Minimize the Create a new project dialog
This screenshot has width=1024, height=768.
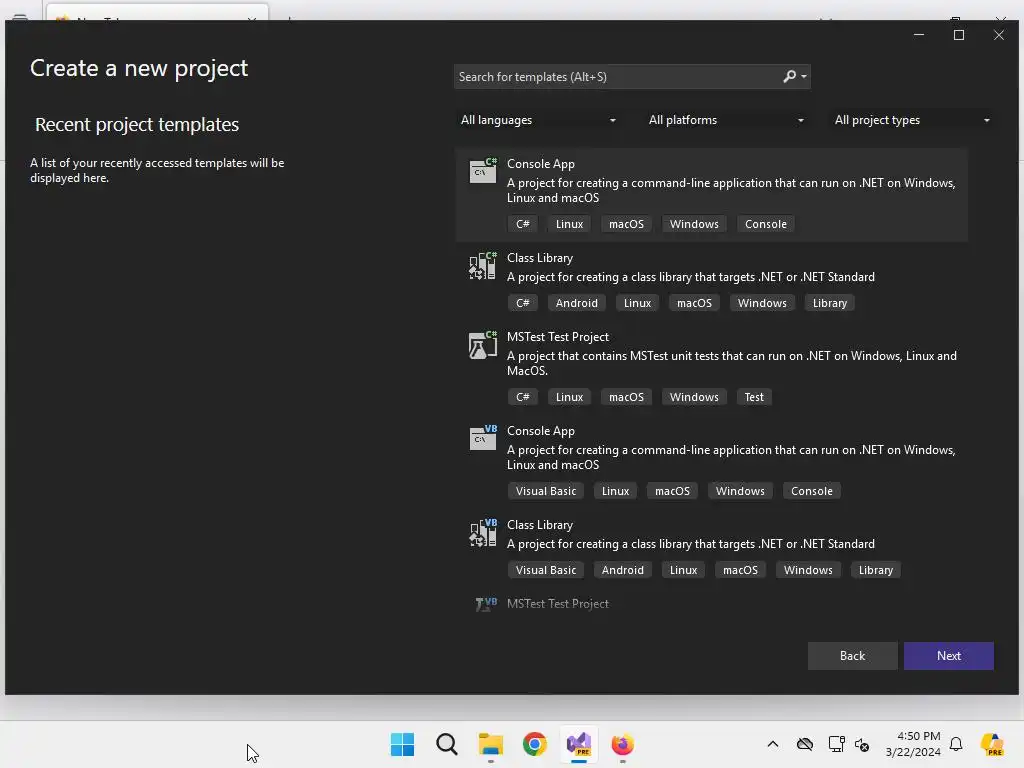click(x=919, y=35)
